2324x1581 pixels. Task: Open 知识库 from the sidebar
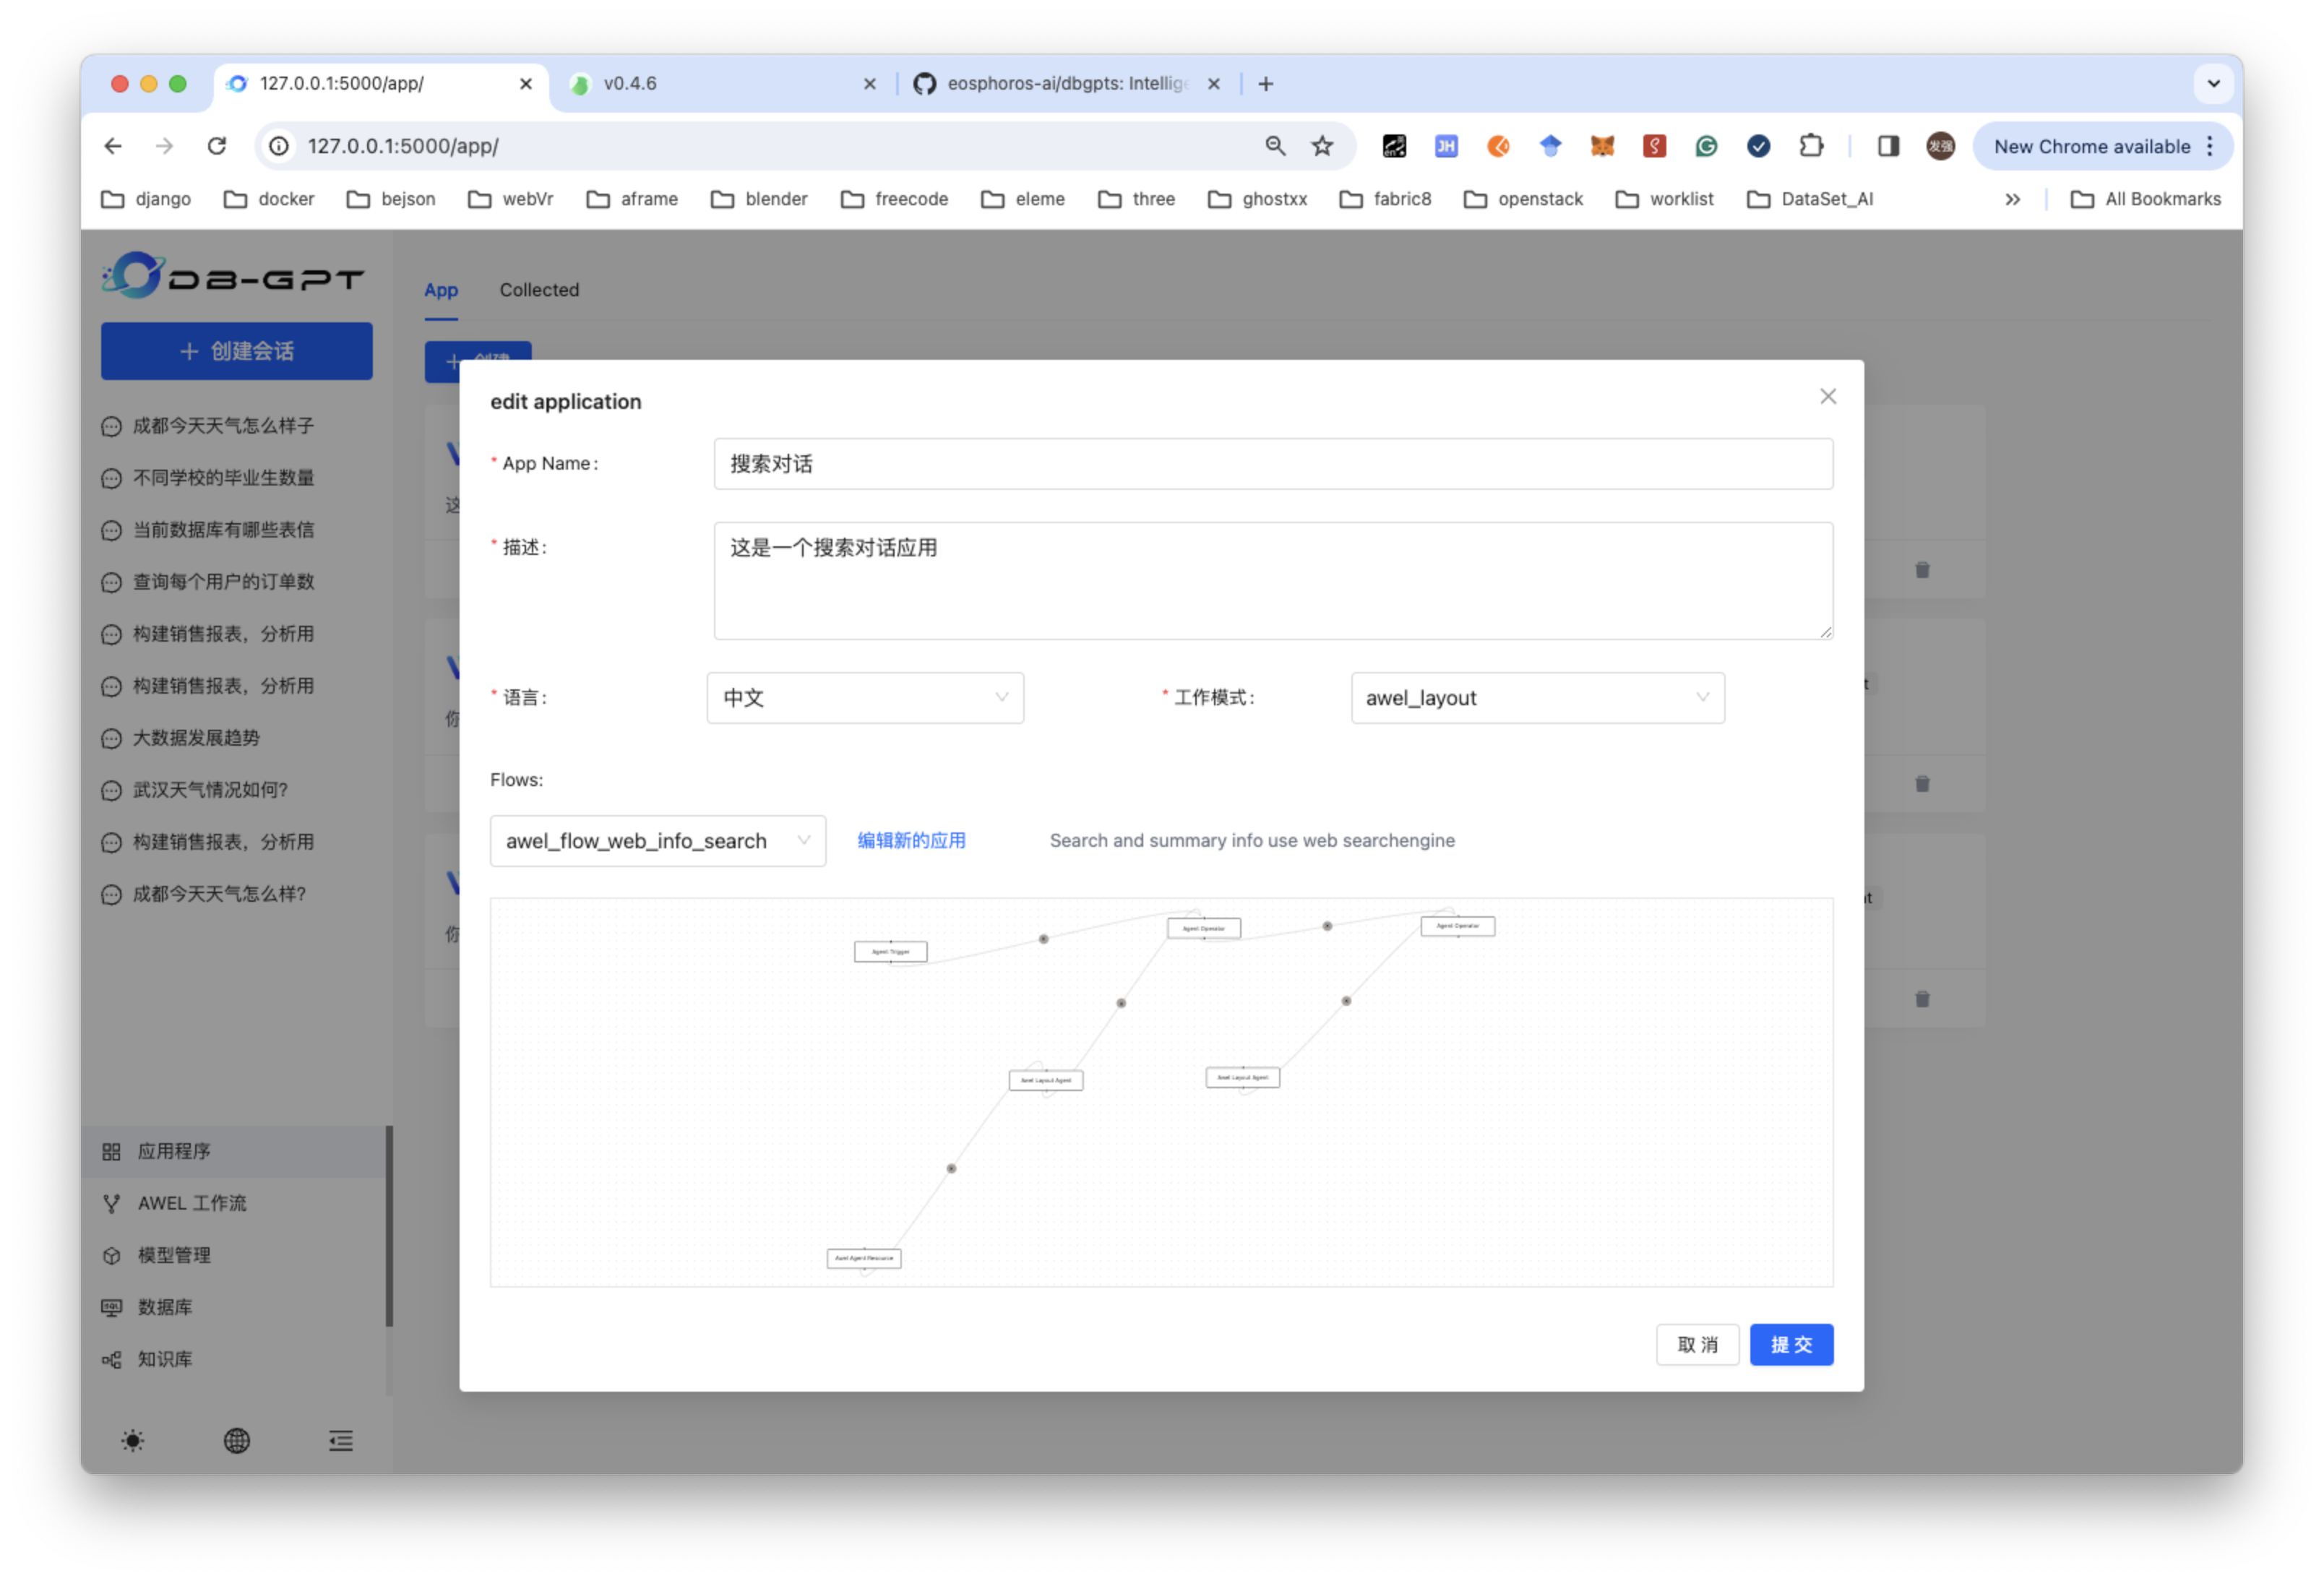tap(165, 1359)
